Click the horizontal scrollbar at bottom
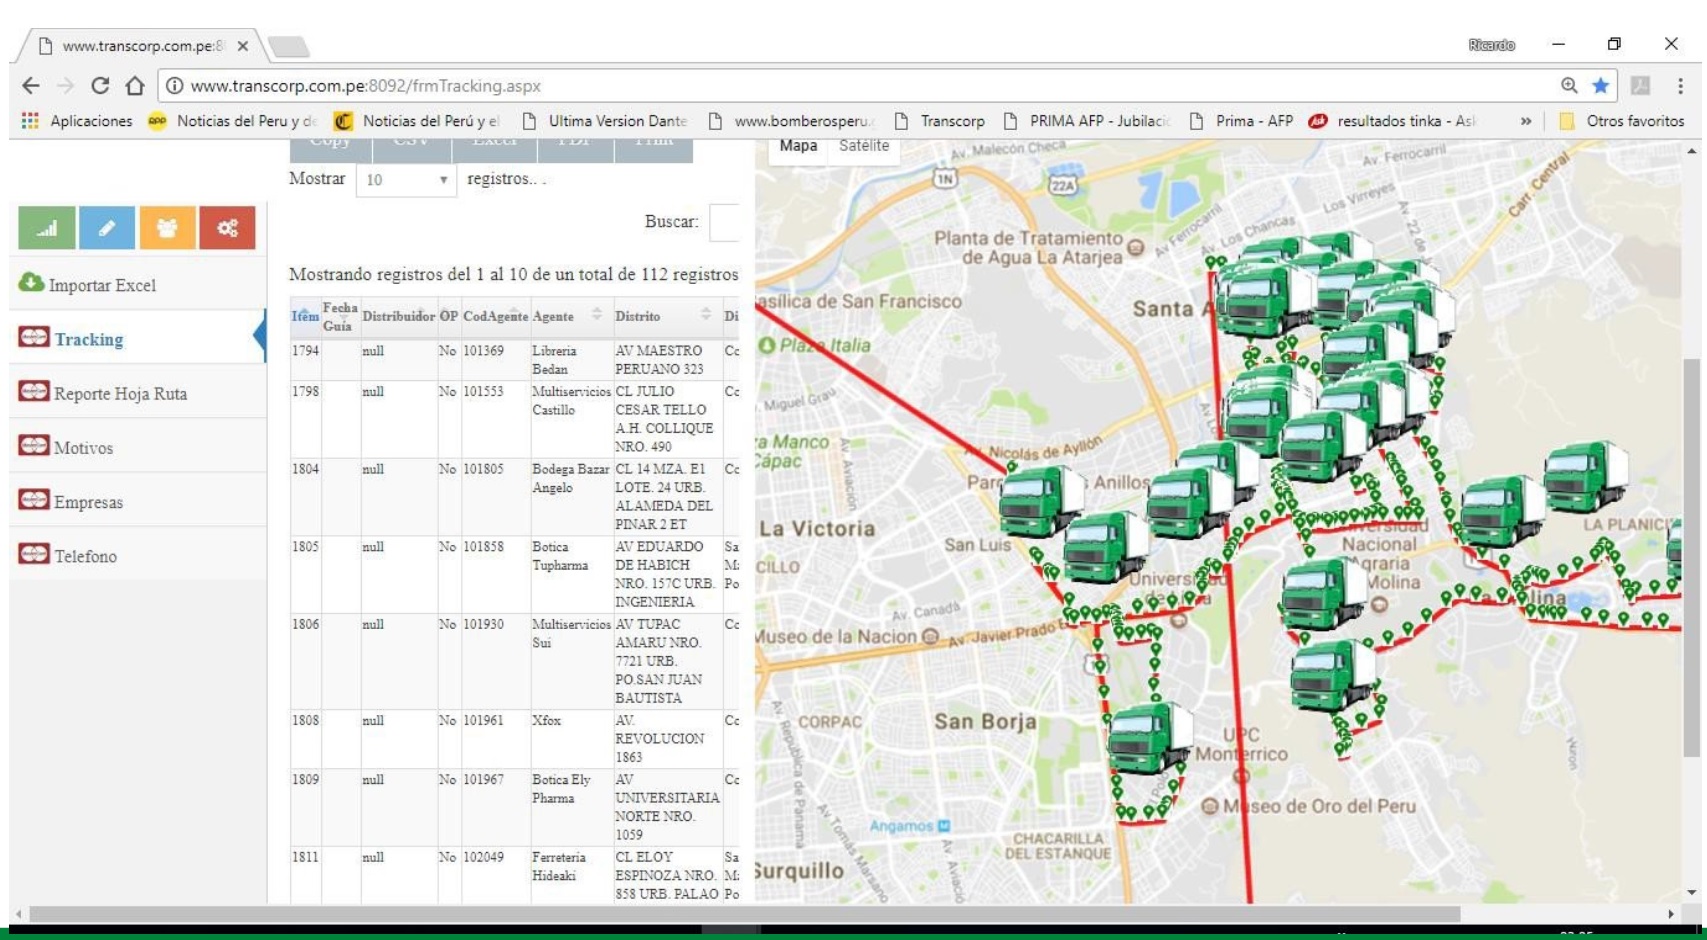The image size is (1707, 940). [744, 914]
